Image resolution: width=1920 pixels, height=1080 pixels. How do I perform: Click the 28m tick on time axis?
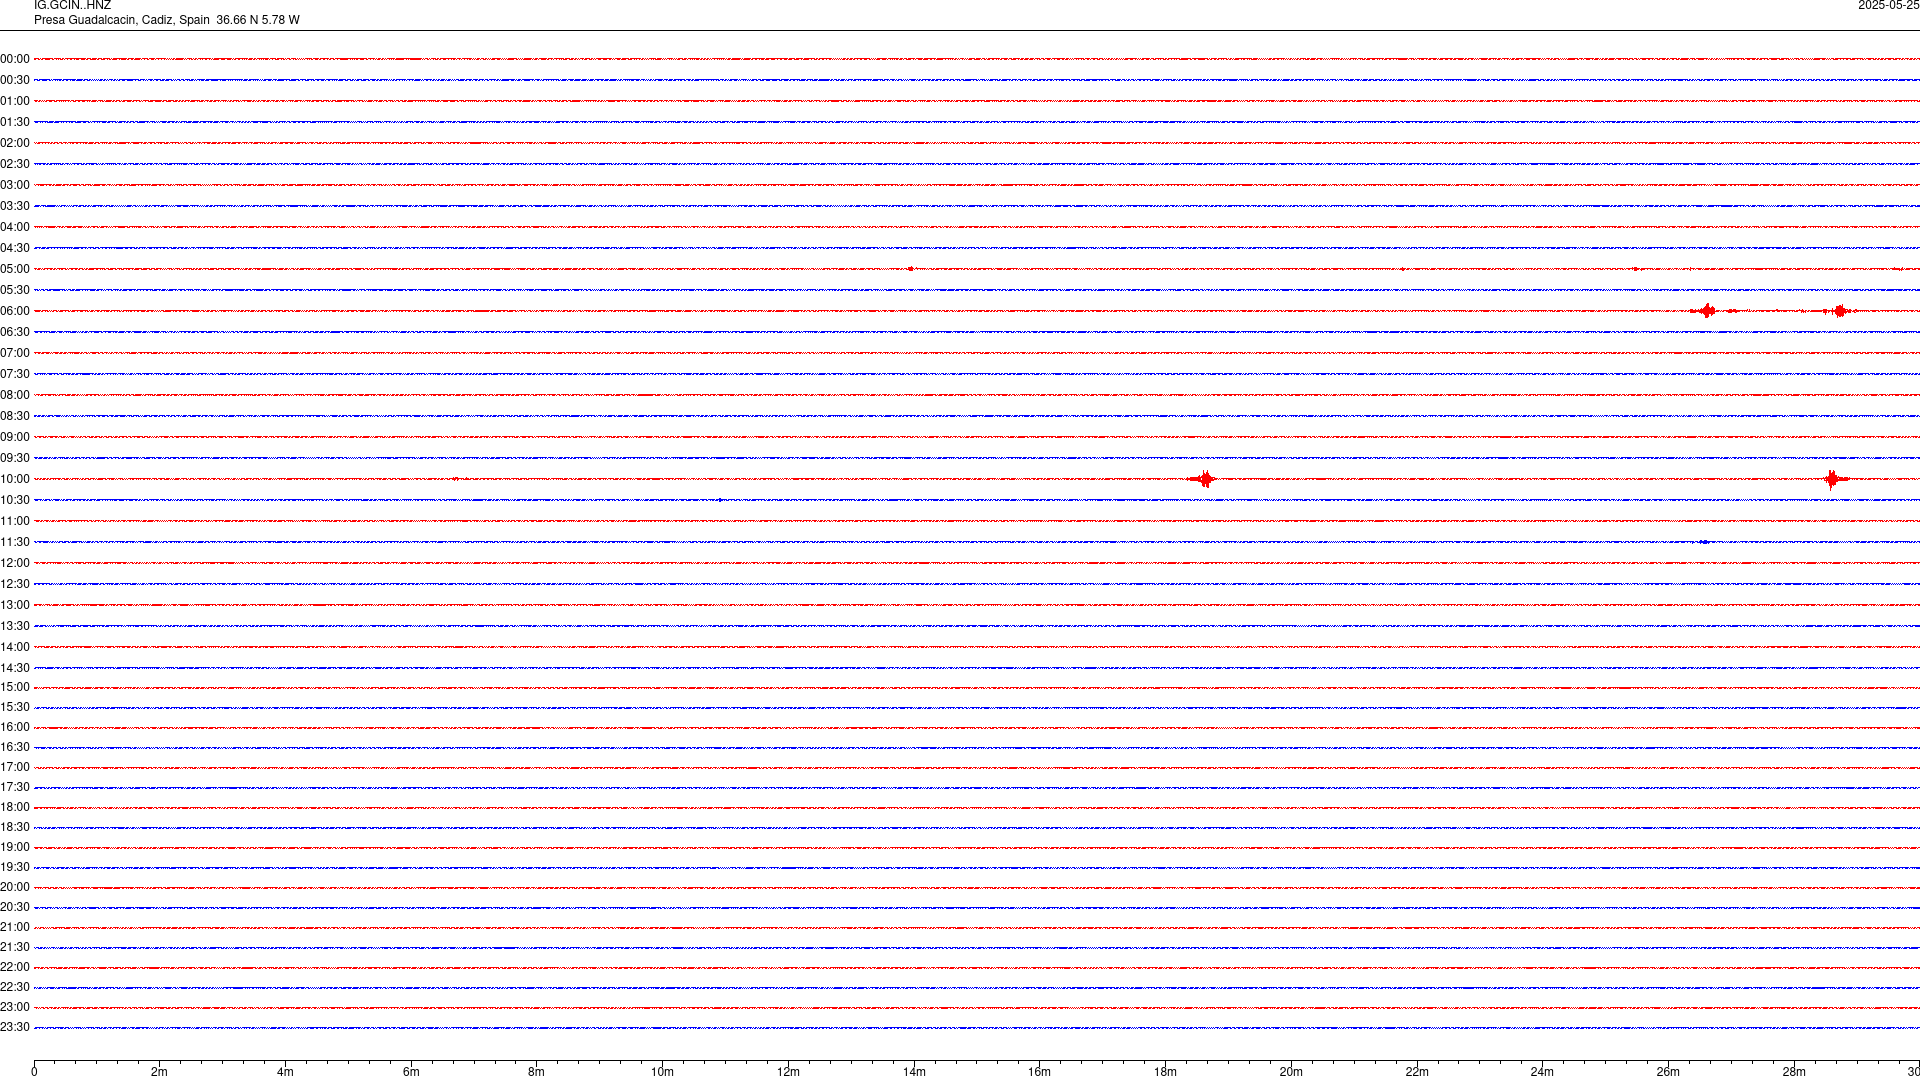1794,1072
